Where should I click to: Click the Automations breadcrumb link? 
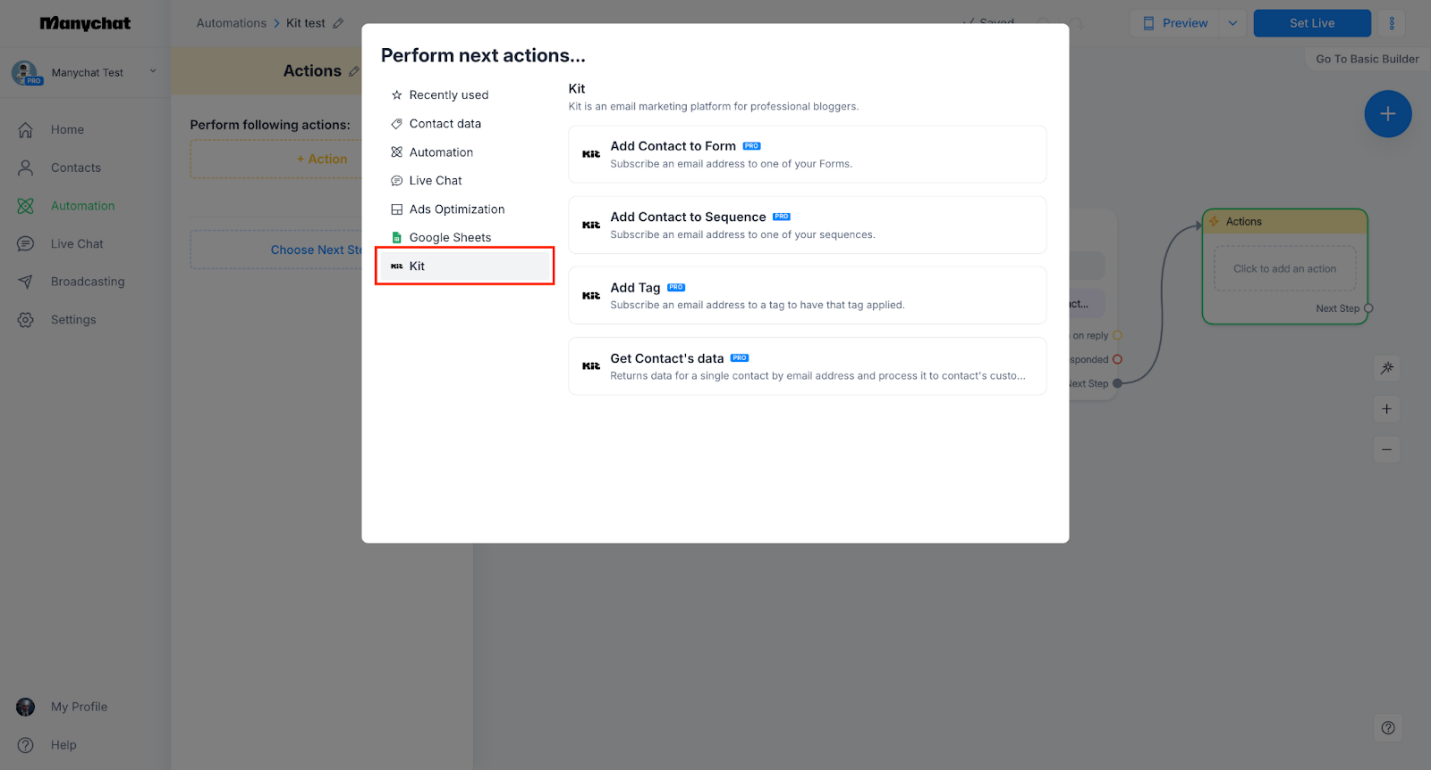coord(231,22)
